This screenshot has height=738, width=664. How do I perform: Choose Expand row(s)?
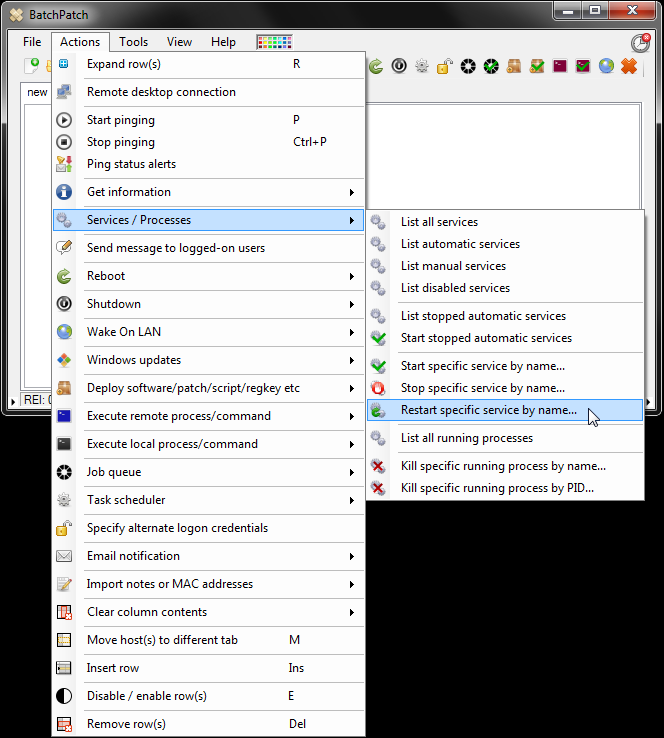209,64
